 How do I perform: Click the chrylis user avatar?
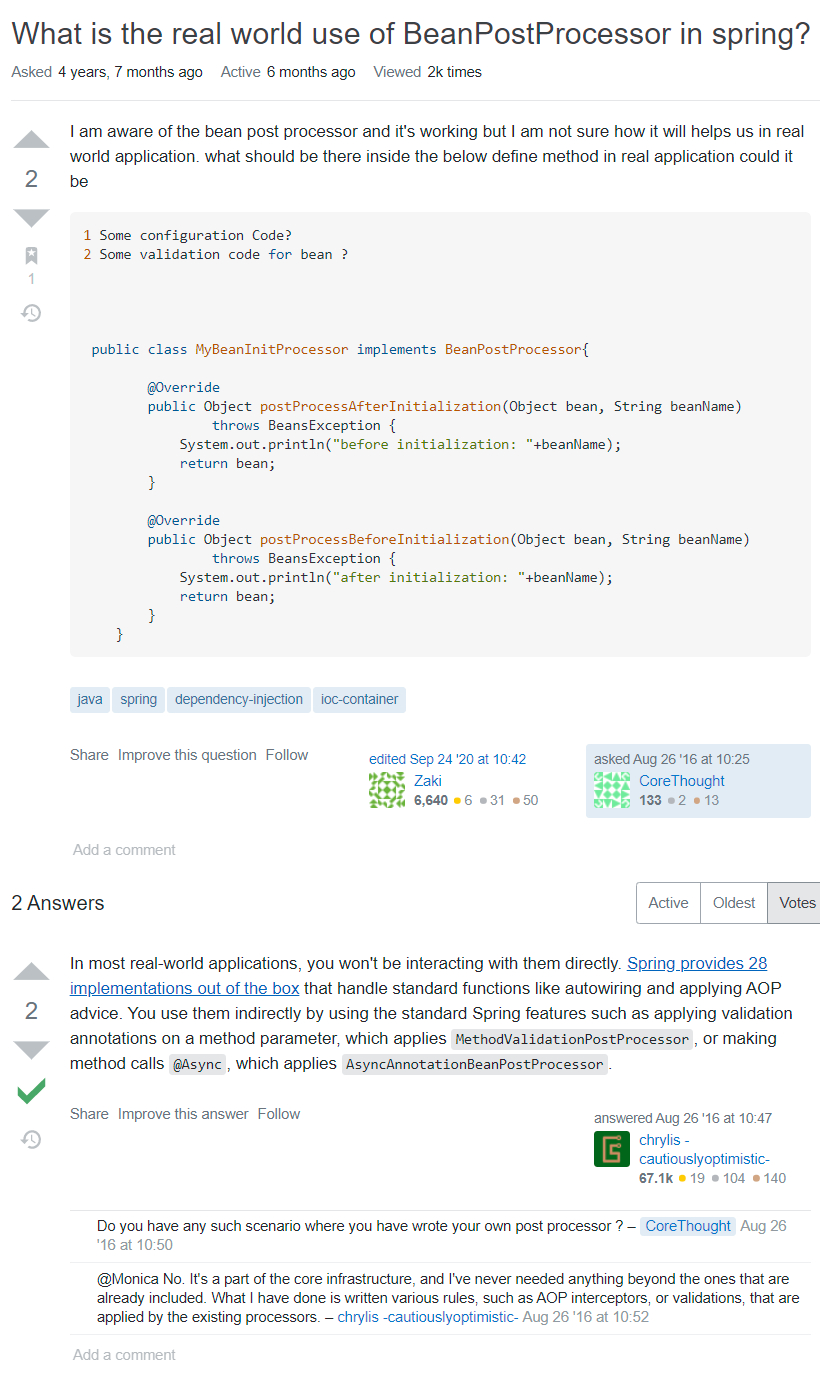612,1149
